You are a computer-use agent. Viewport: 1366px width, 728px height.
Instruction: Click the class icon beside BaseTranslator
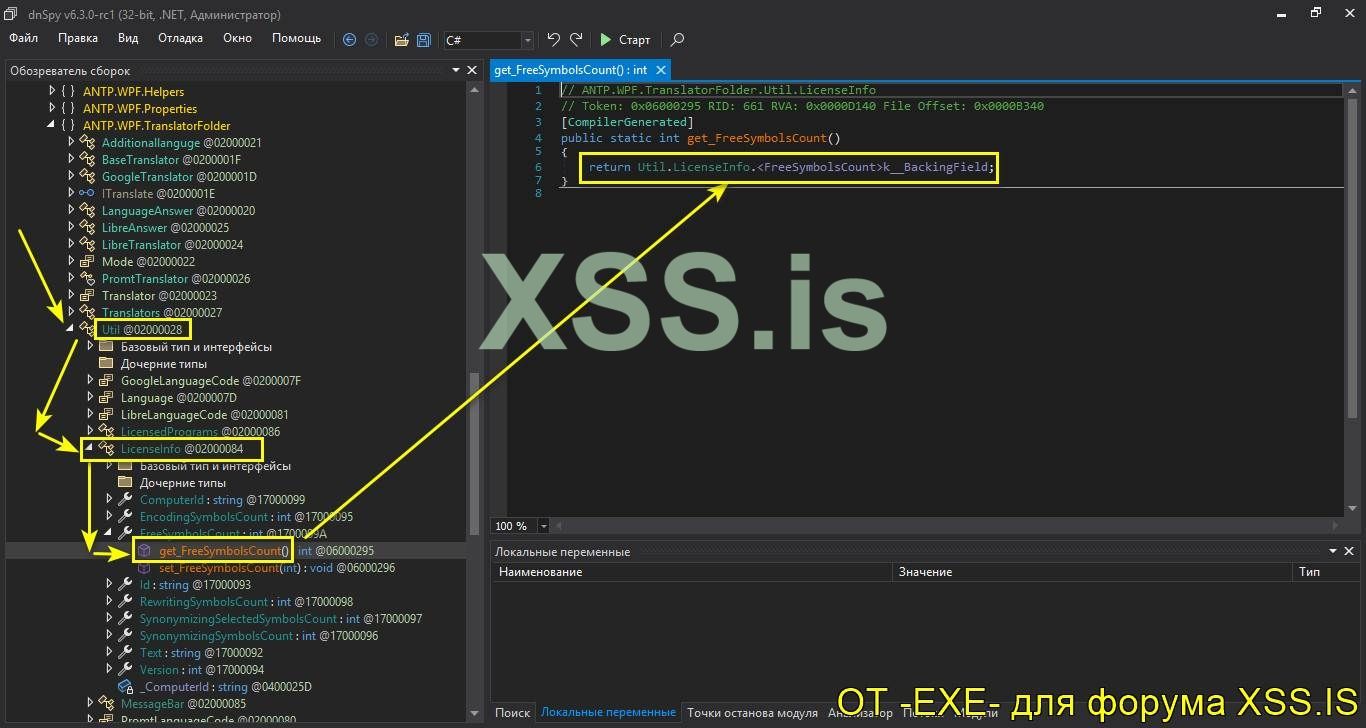pos(87,160)
